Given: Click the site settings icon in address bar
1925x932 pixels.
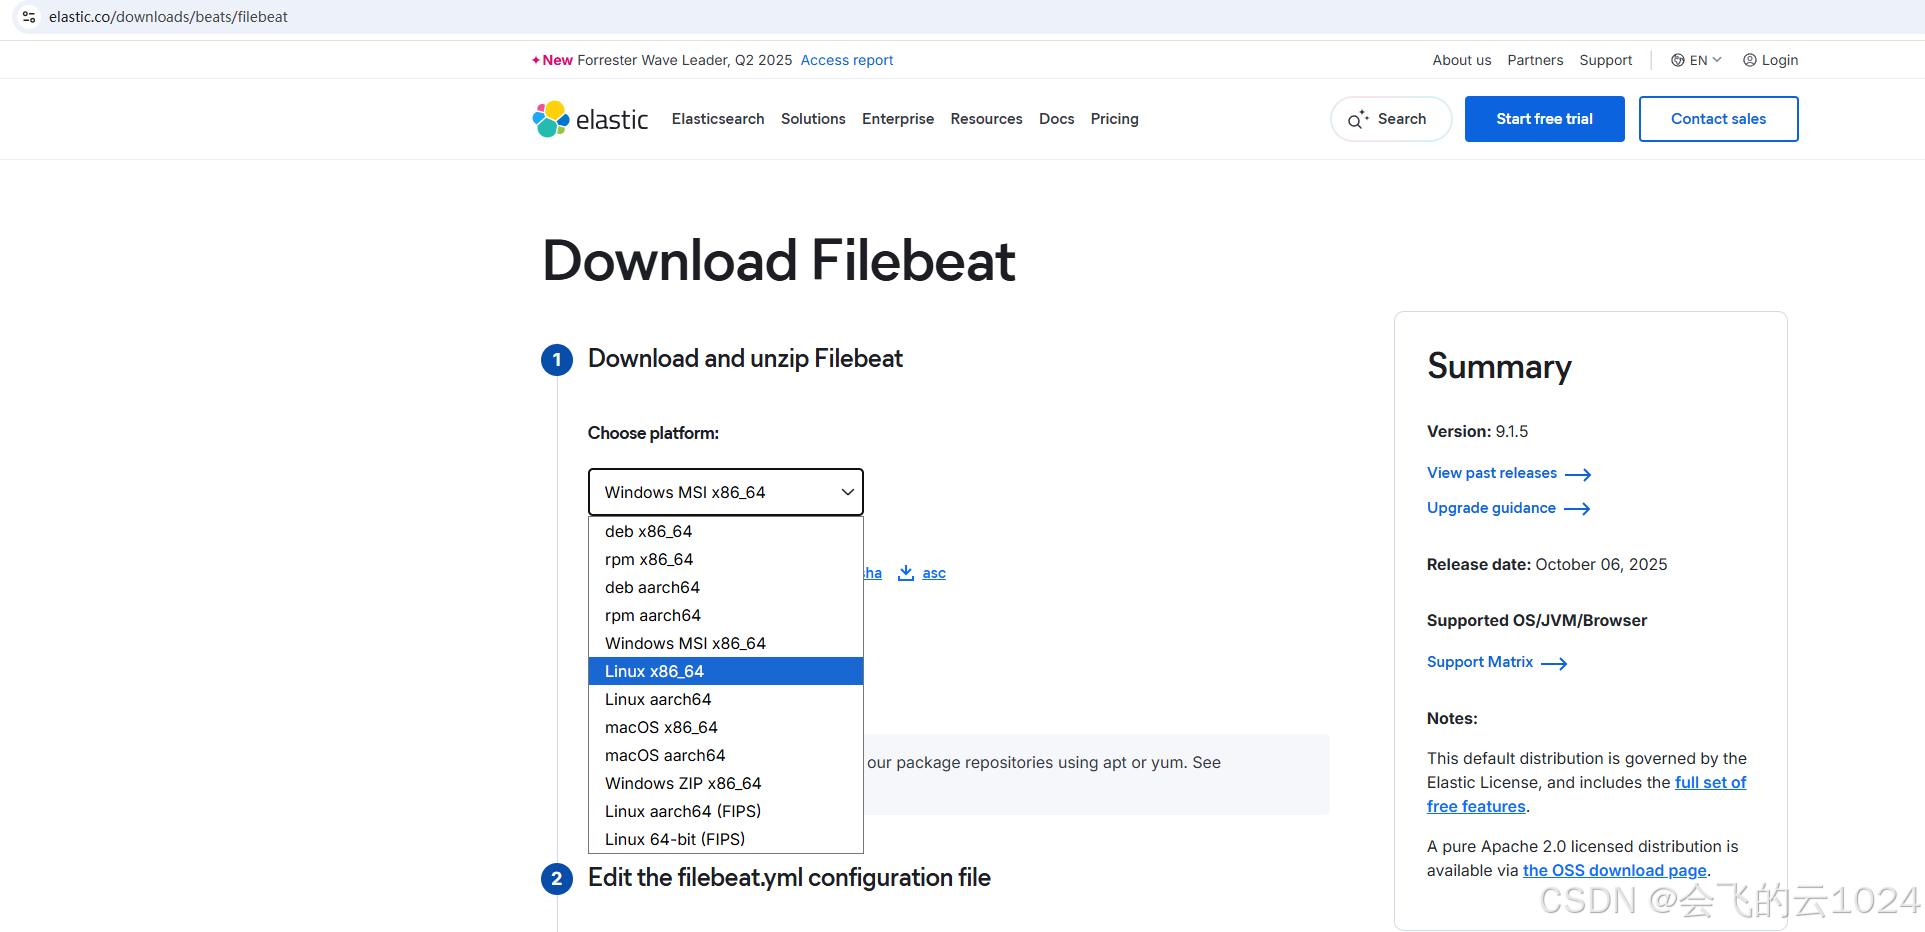Looking at the screenshot, I should pyautogui.click(x=29, y=17).
